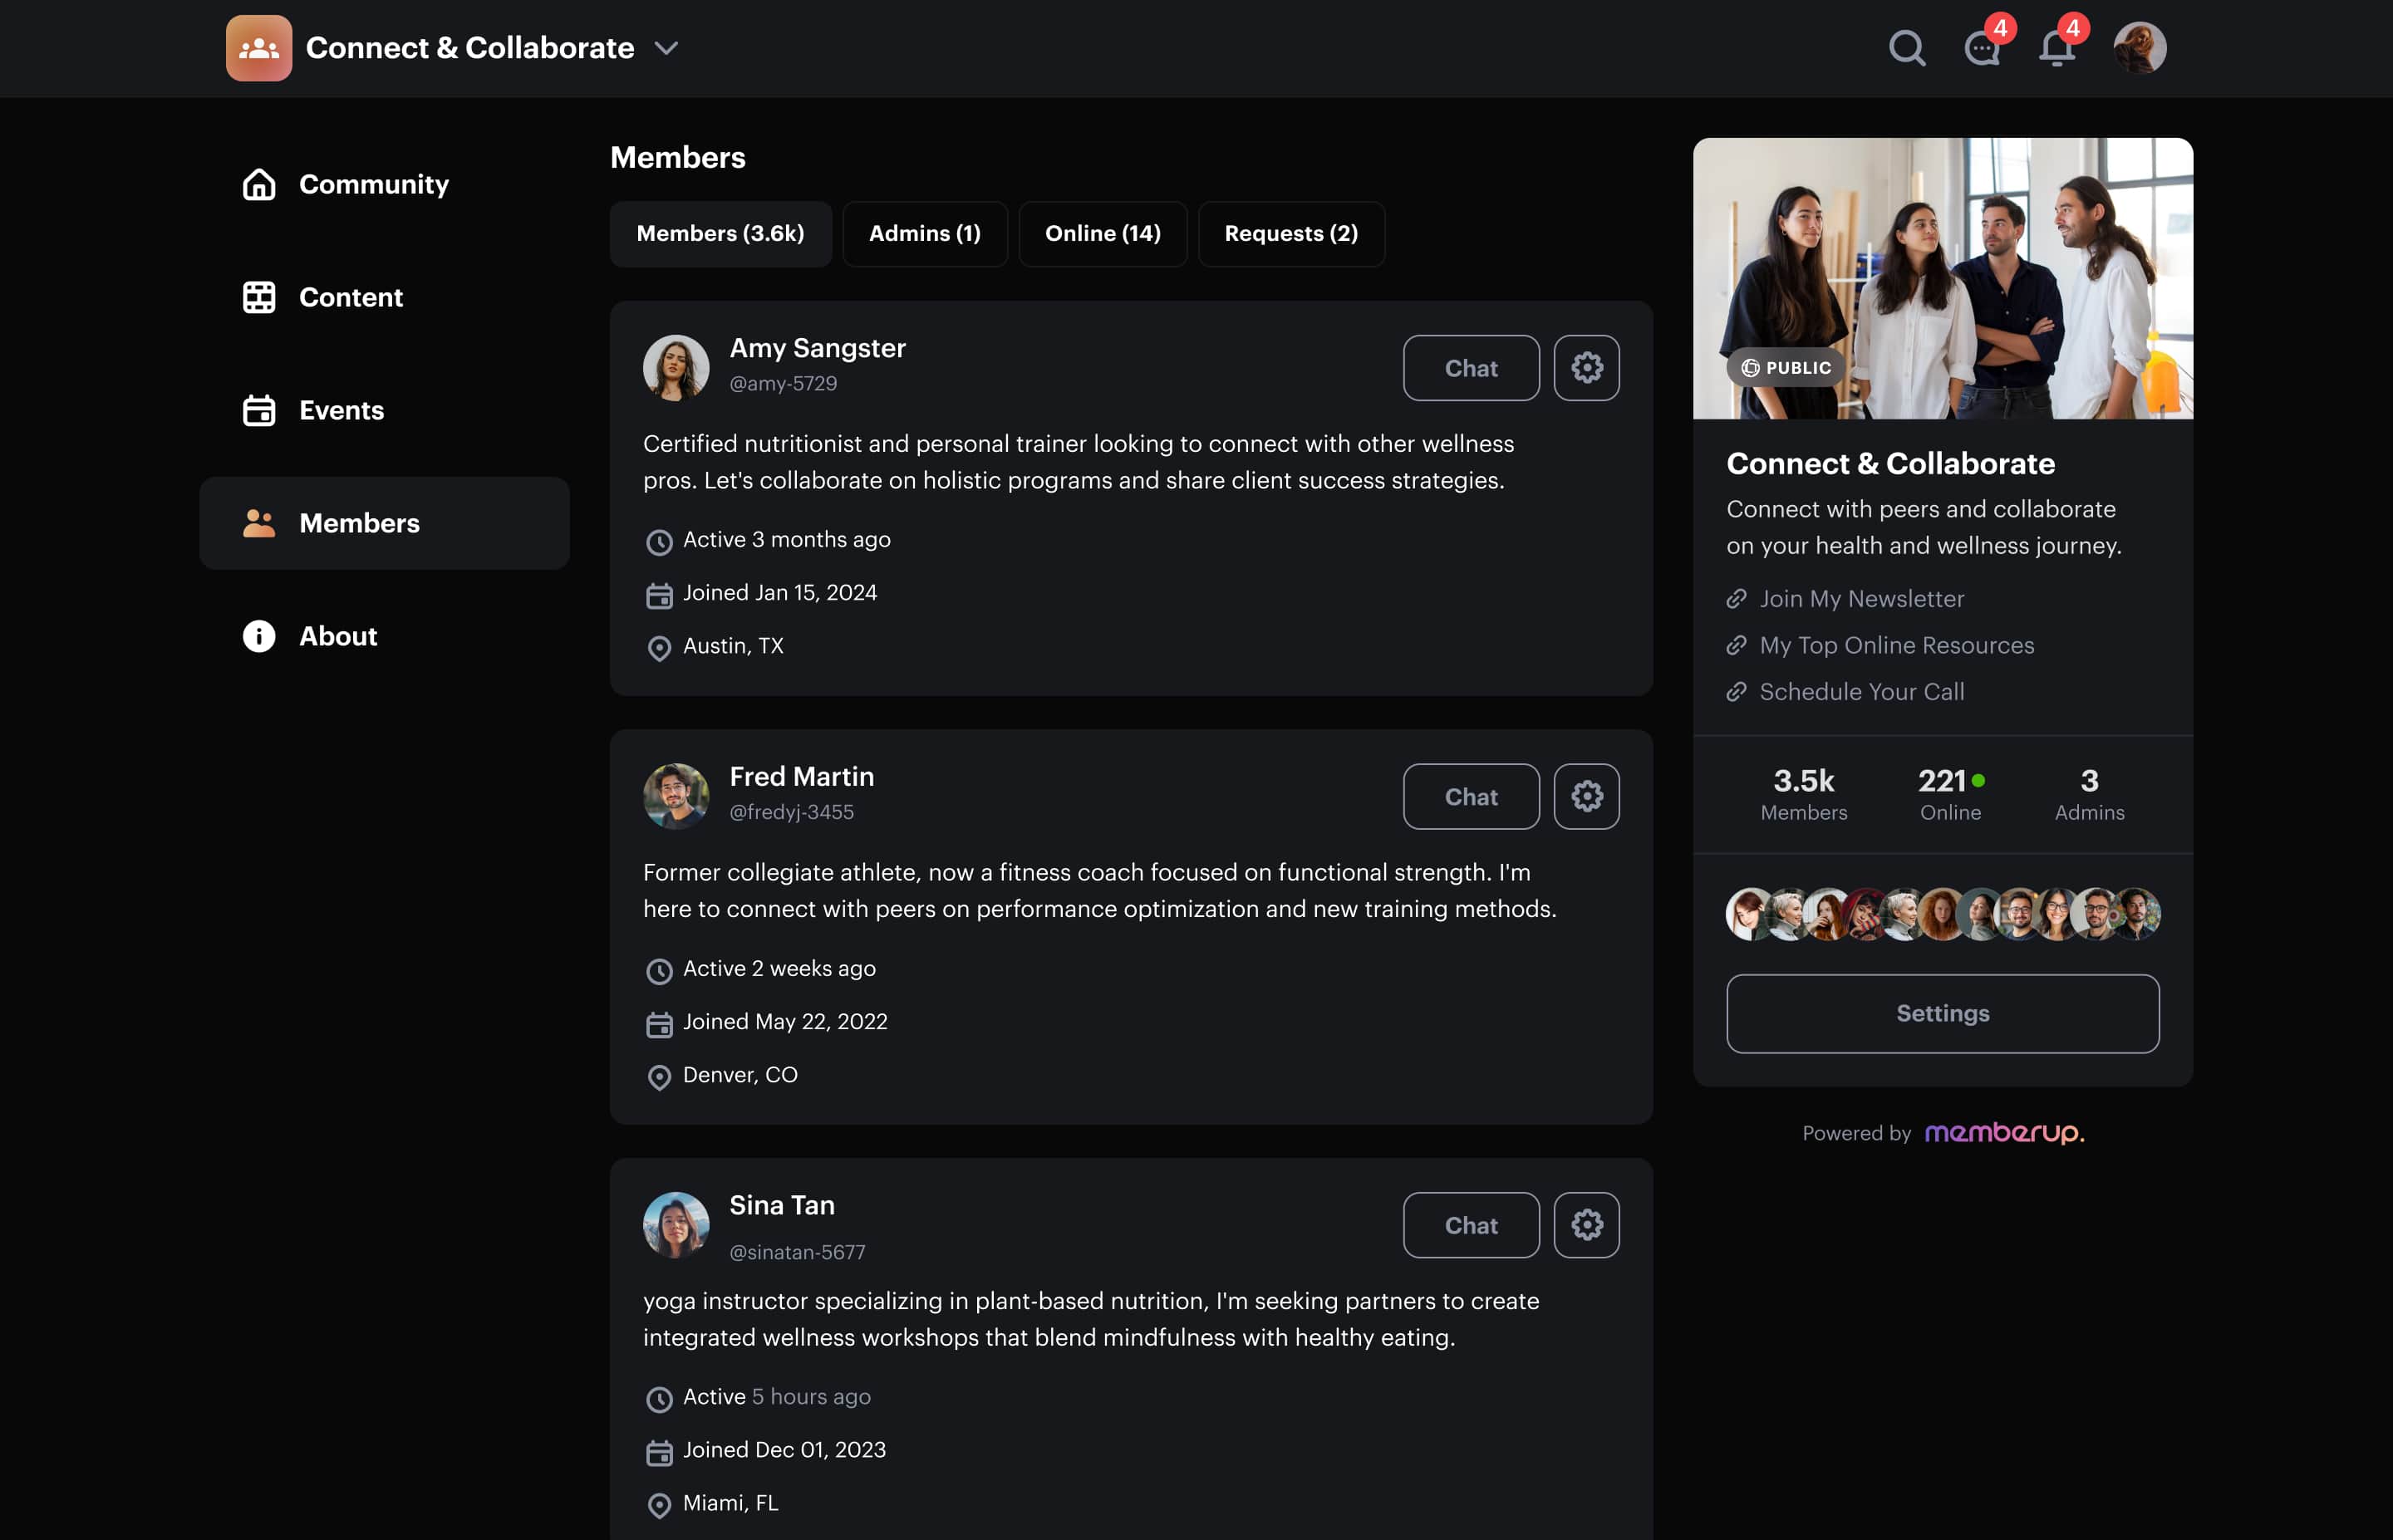Open the Requests (2) tab
The image size is (2393, 1540).
point(1290,234)
